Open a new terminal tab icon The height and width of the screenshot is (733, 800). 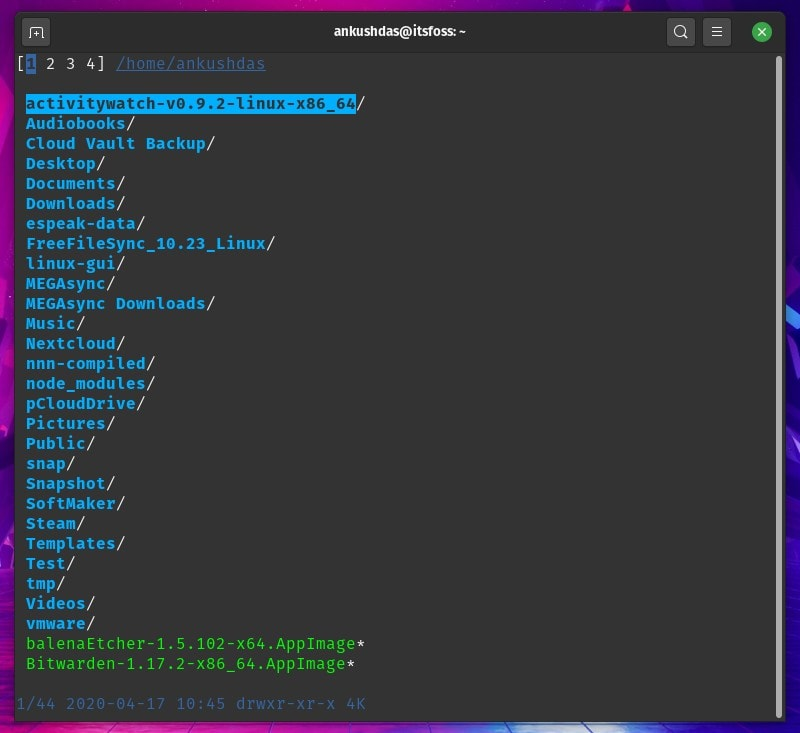[x=36, y=32]
